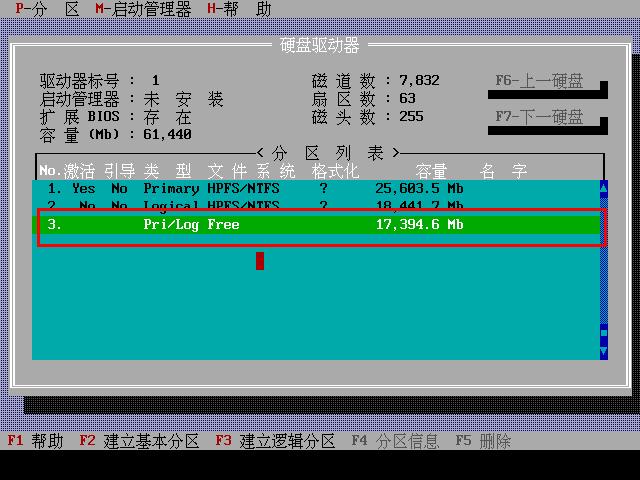Click F4 分区信息 partition info shortcut
The height and width of the screenshot is (480, 640).
coord(395,441)
